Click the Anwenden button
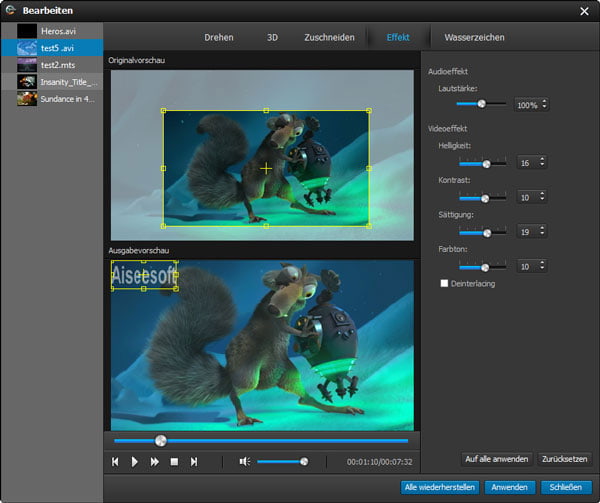 click(x=509, y=487)
